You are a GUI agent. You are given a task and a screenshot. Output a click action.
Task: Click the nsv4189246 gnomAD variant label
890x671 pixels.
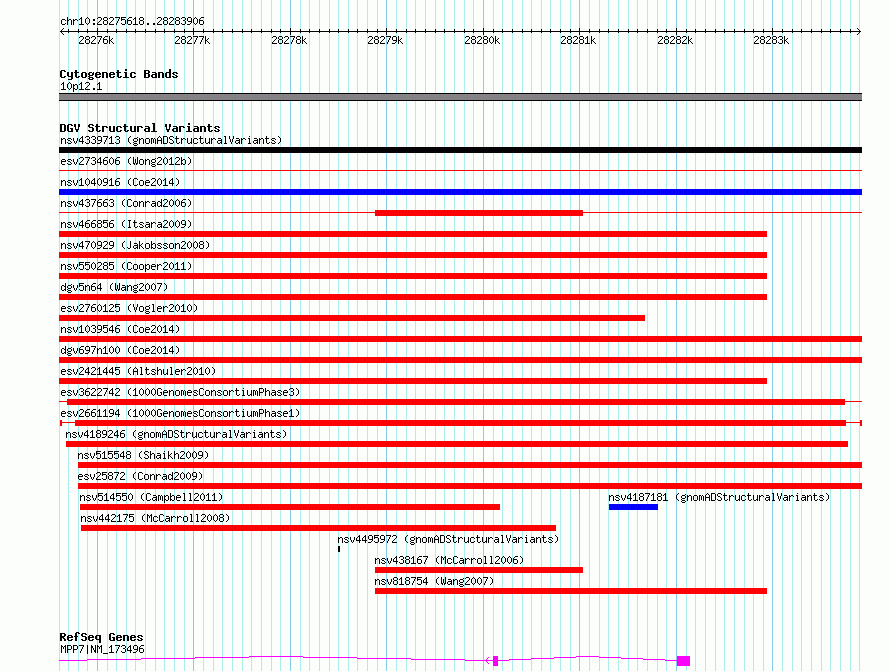176,434
